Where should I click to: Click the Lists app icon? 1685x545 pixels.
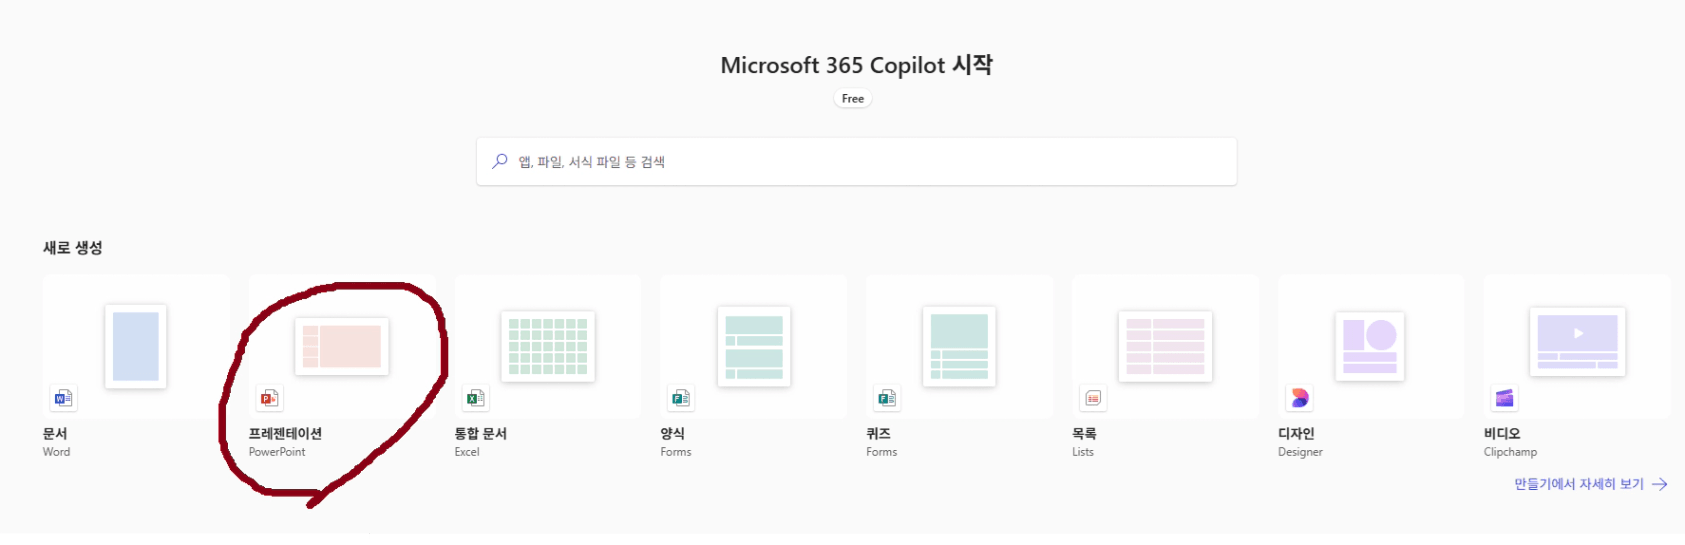tap(1093, 398)
